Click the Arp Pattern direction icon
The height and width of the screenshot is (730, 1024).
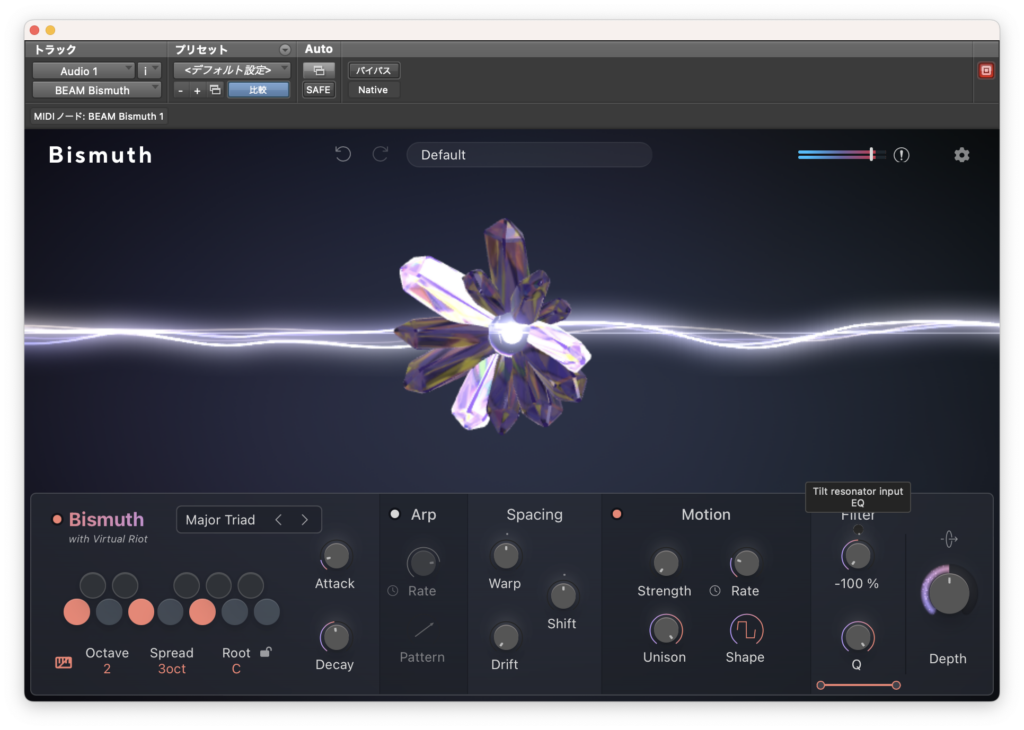point(423,630)
